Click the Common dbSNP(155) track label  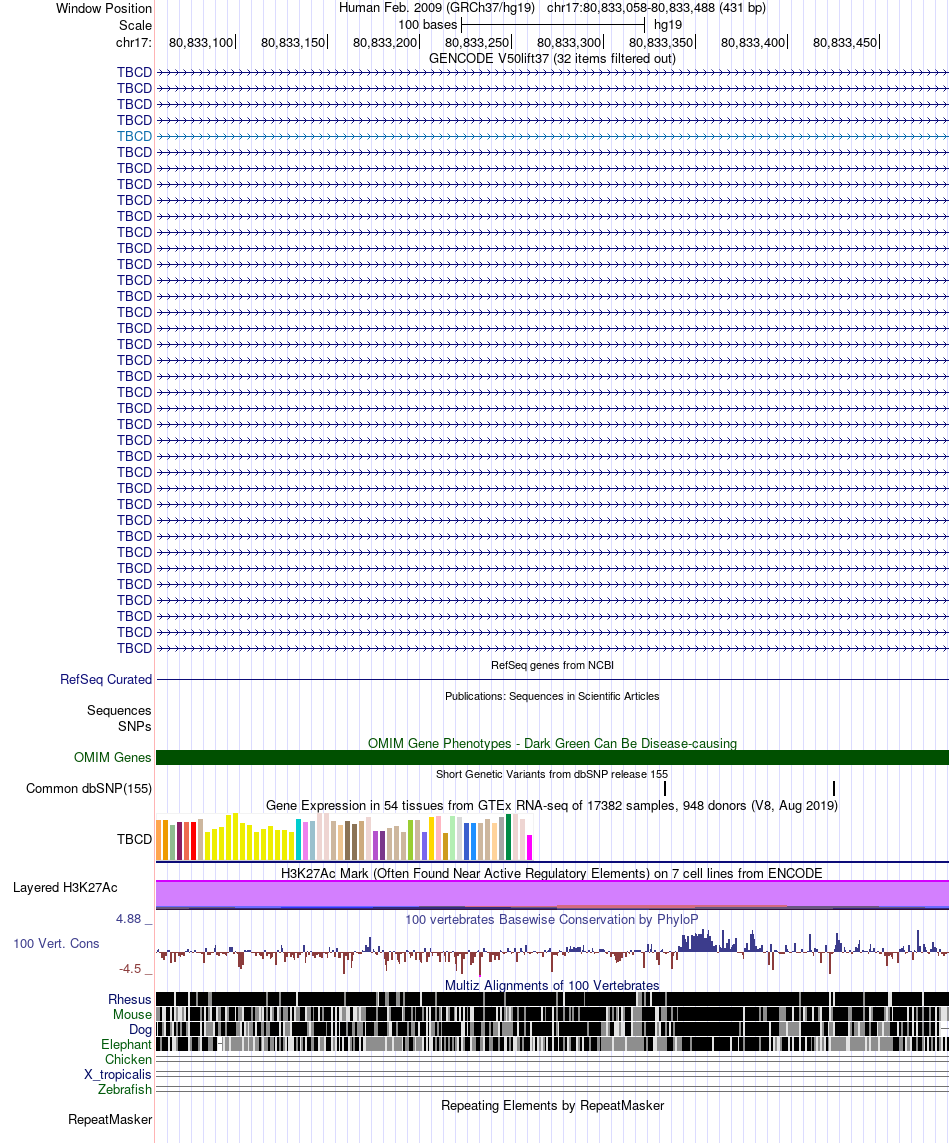tap(89, 789)
